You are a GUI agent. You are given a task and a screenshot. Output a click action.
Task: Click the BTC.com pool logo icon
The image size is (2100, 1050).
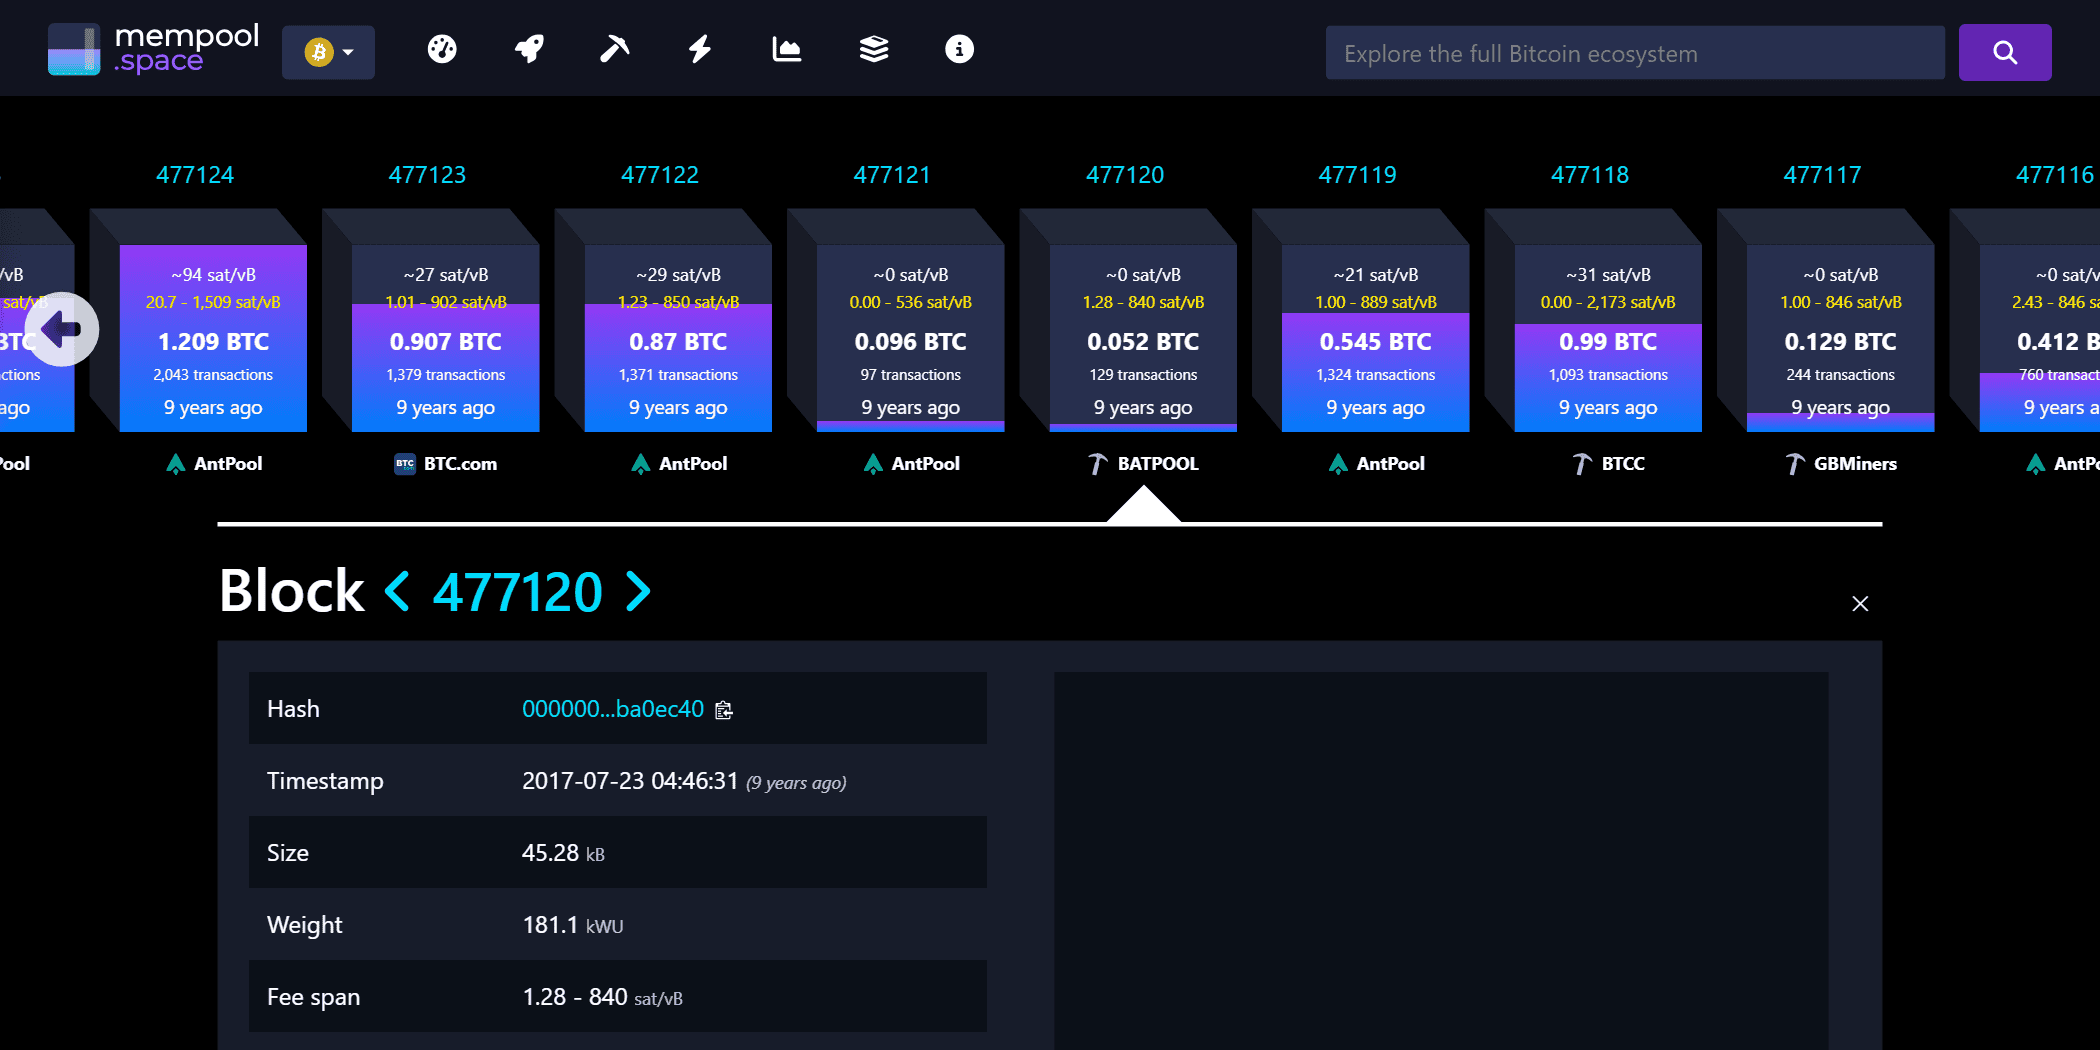[405, 464]
